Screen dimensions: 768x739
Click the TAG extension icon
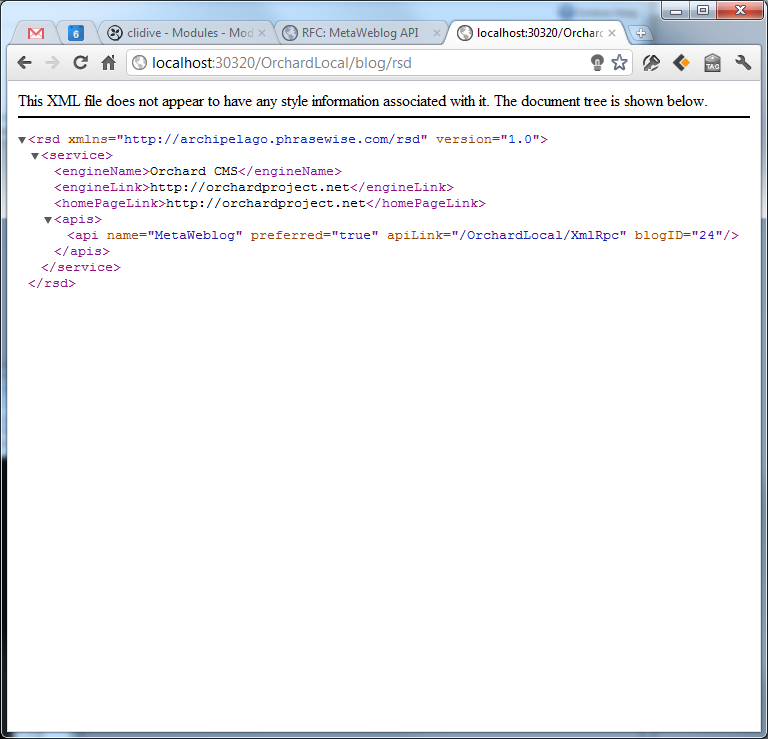pyautogui.click(x=712, y=62)
